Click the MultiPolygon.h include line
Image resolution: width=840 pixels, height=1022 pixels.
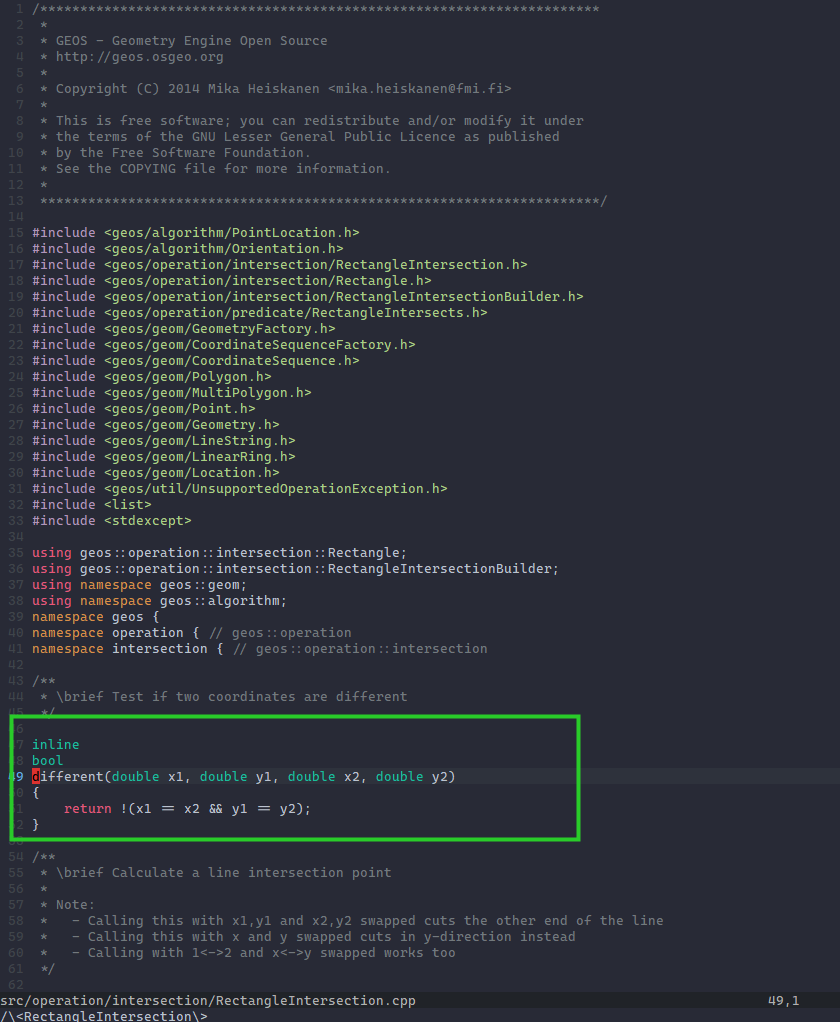click(171, 392)
